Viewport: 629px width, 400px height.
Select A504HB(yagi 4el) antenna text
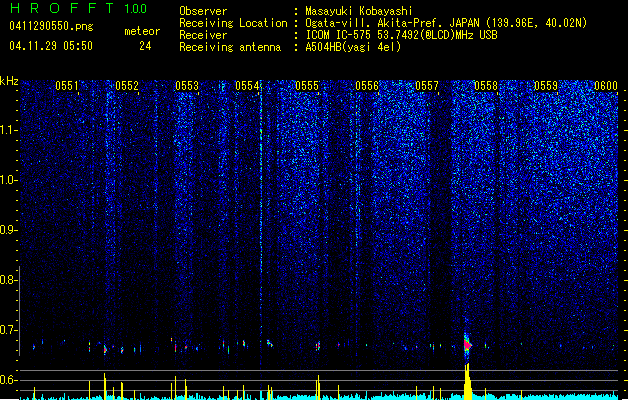click(x=353, y=47)
